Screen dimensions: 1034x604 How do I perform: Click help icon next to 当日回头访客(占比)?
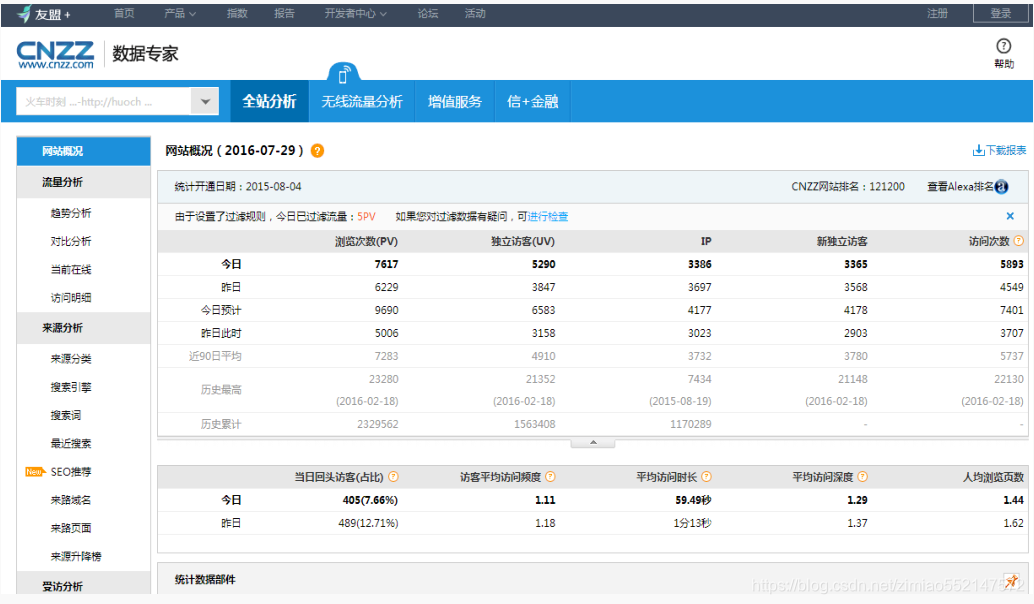click(x=393, y=477)
